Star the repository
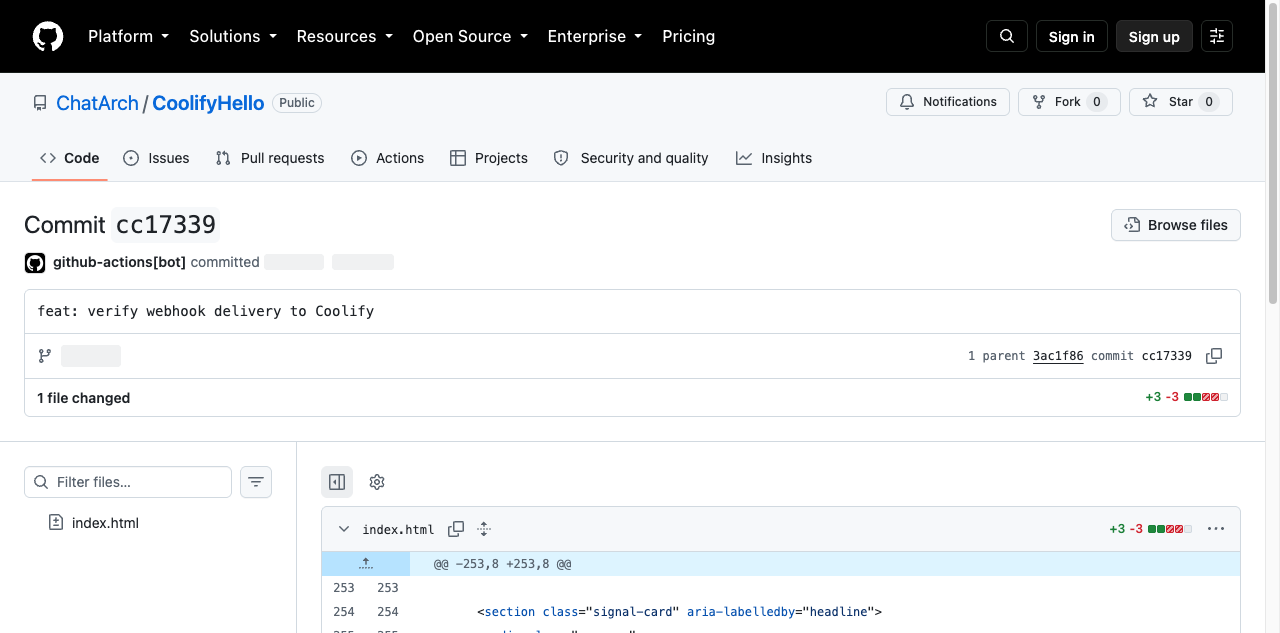1280x633 pixels. coord(1181,102)
